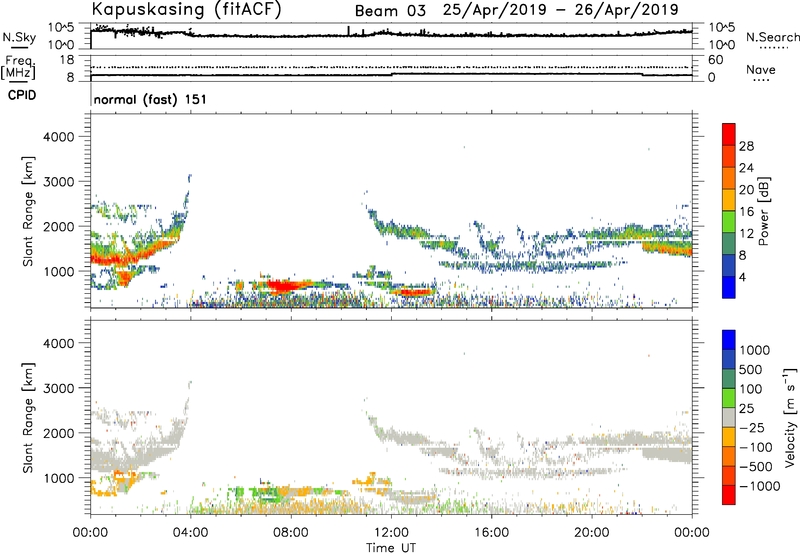Click the "1000" tick on the velocity scale

tap(754, 350)
